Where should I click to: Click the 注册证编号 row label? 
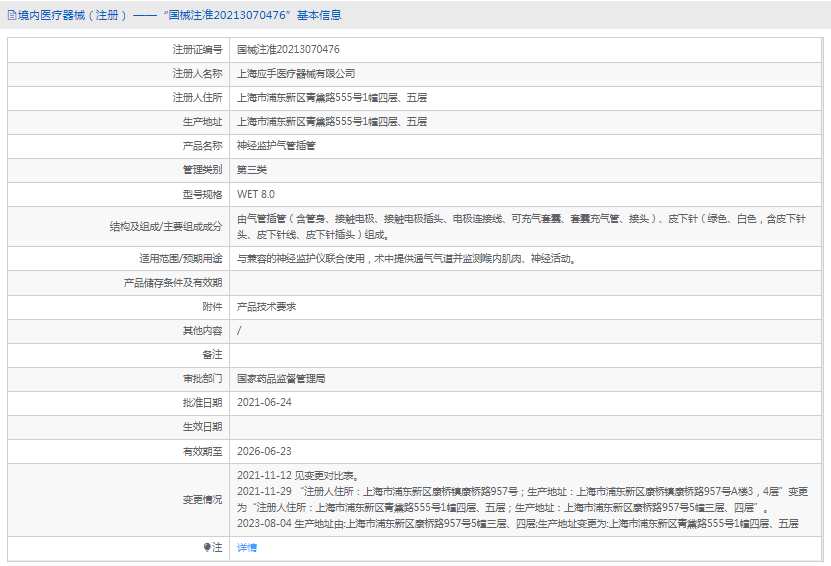(197, 49)
